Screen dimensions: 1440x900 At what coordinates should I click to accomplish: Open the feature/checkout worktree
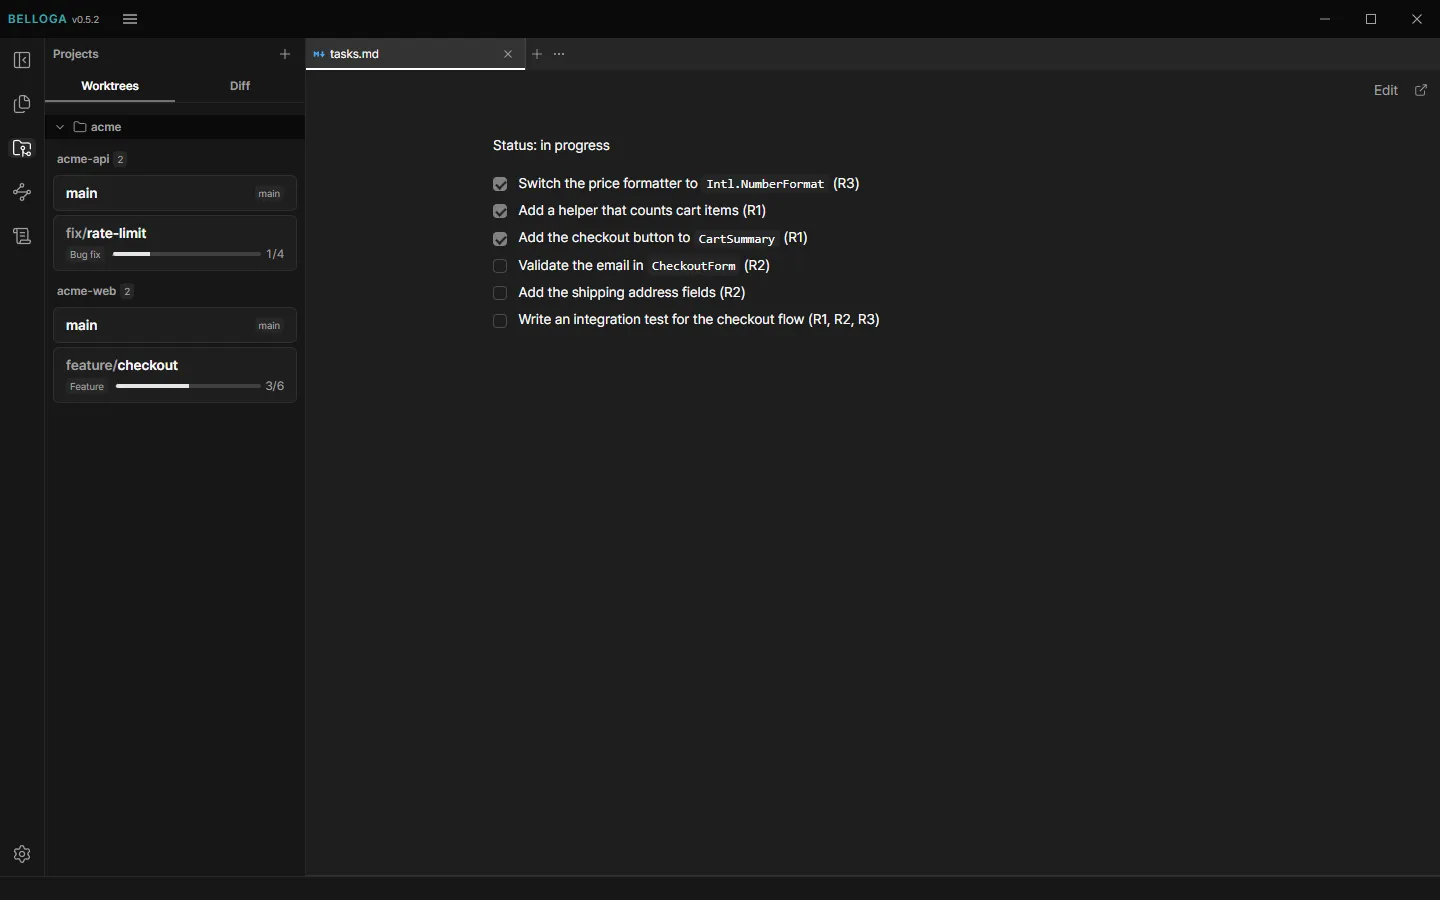[x=175, y=375]
